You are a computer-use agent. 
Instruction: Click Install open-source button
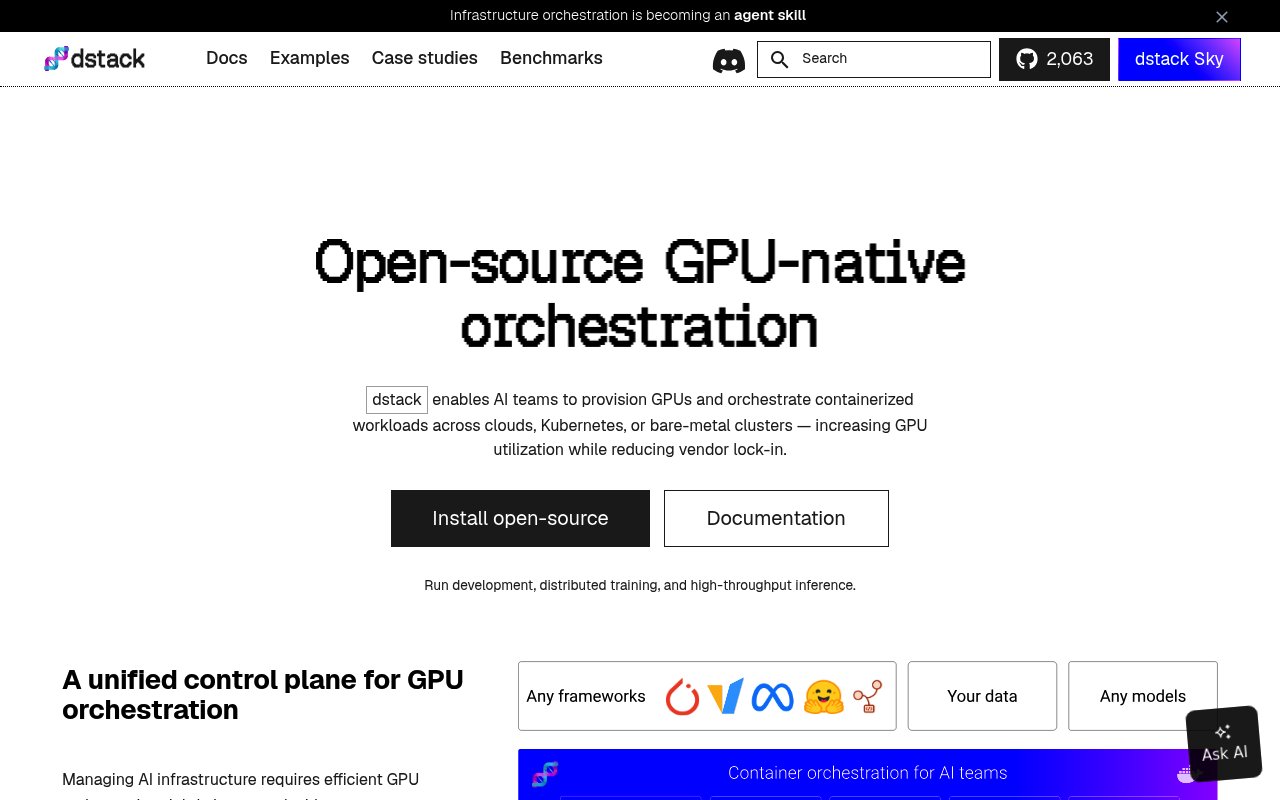click(x=520, y=518)
